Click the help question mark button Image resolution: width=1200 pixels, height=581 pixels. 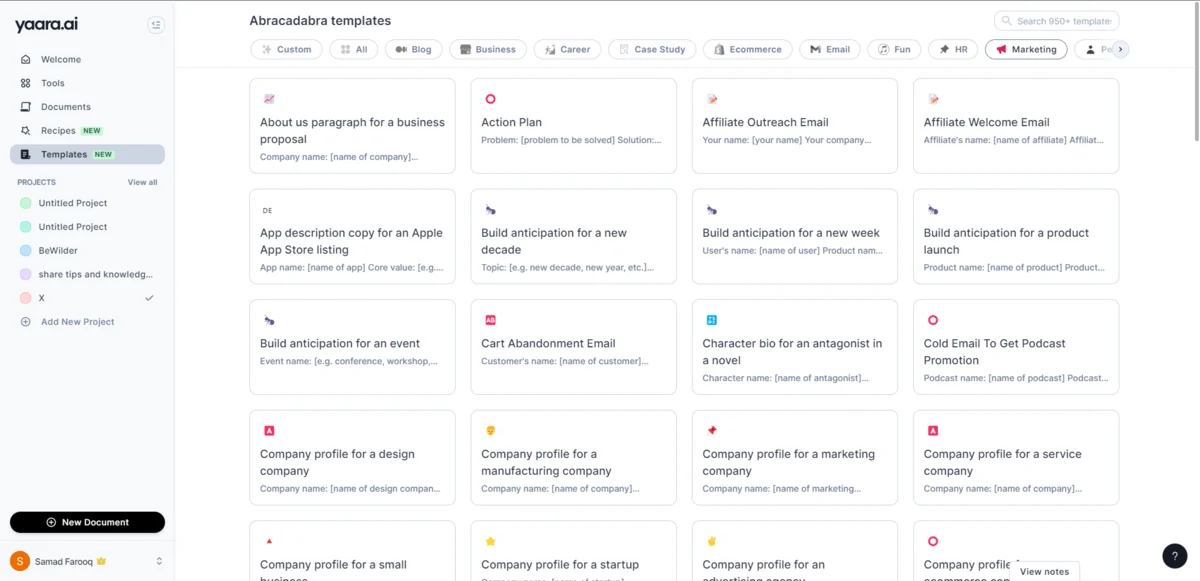pos(1174,556)
